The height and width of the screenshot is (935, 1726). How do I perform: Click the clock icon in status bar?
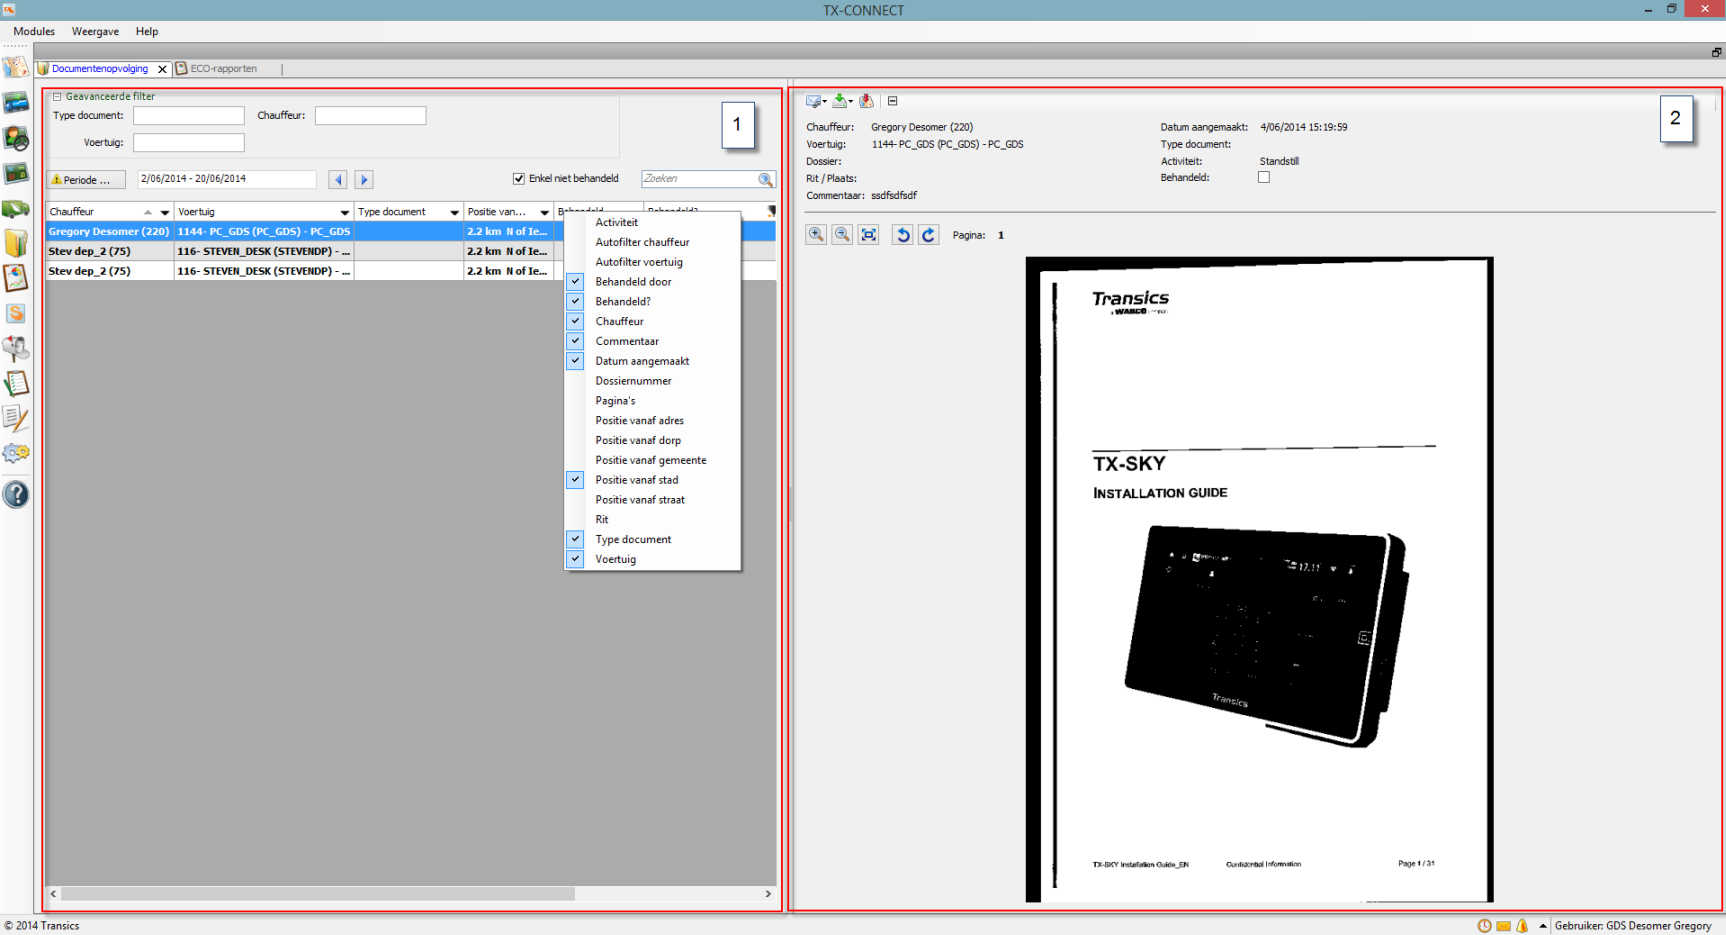pyautogui.click(x=1484, y=926)
